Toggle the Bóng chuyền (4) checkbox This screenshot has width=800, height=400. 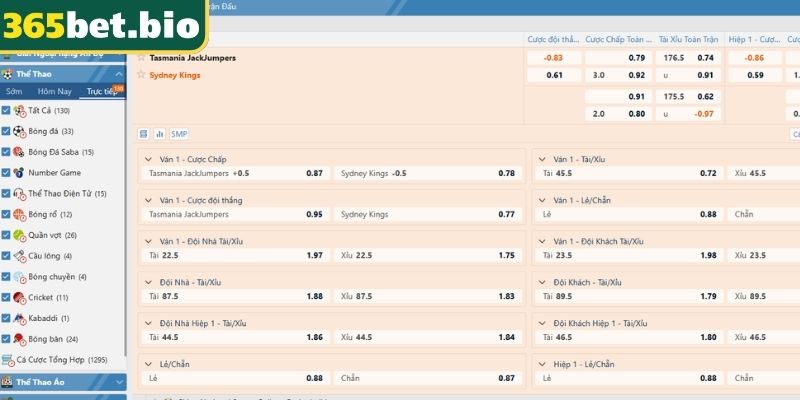point(6,277)
